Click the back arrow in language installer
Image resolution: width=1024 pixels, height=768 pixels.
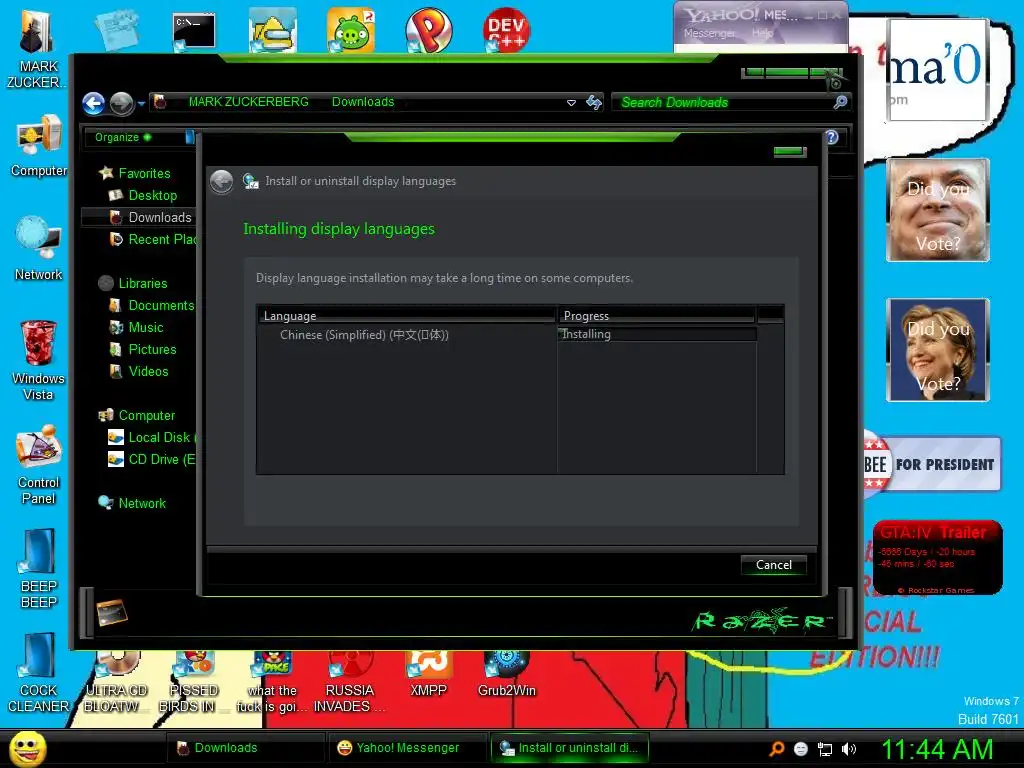pyautogui.click(x=222, y=182)
